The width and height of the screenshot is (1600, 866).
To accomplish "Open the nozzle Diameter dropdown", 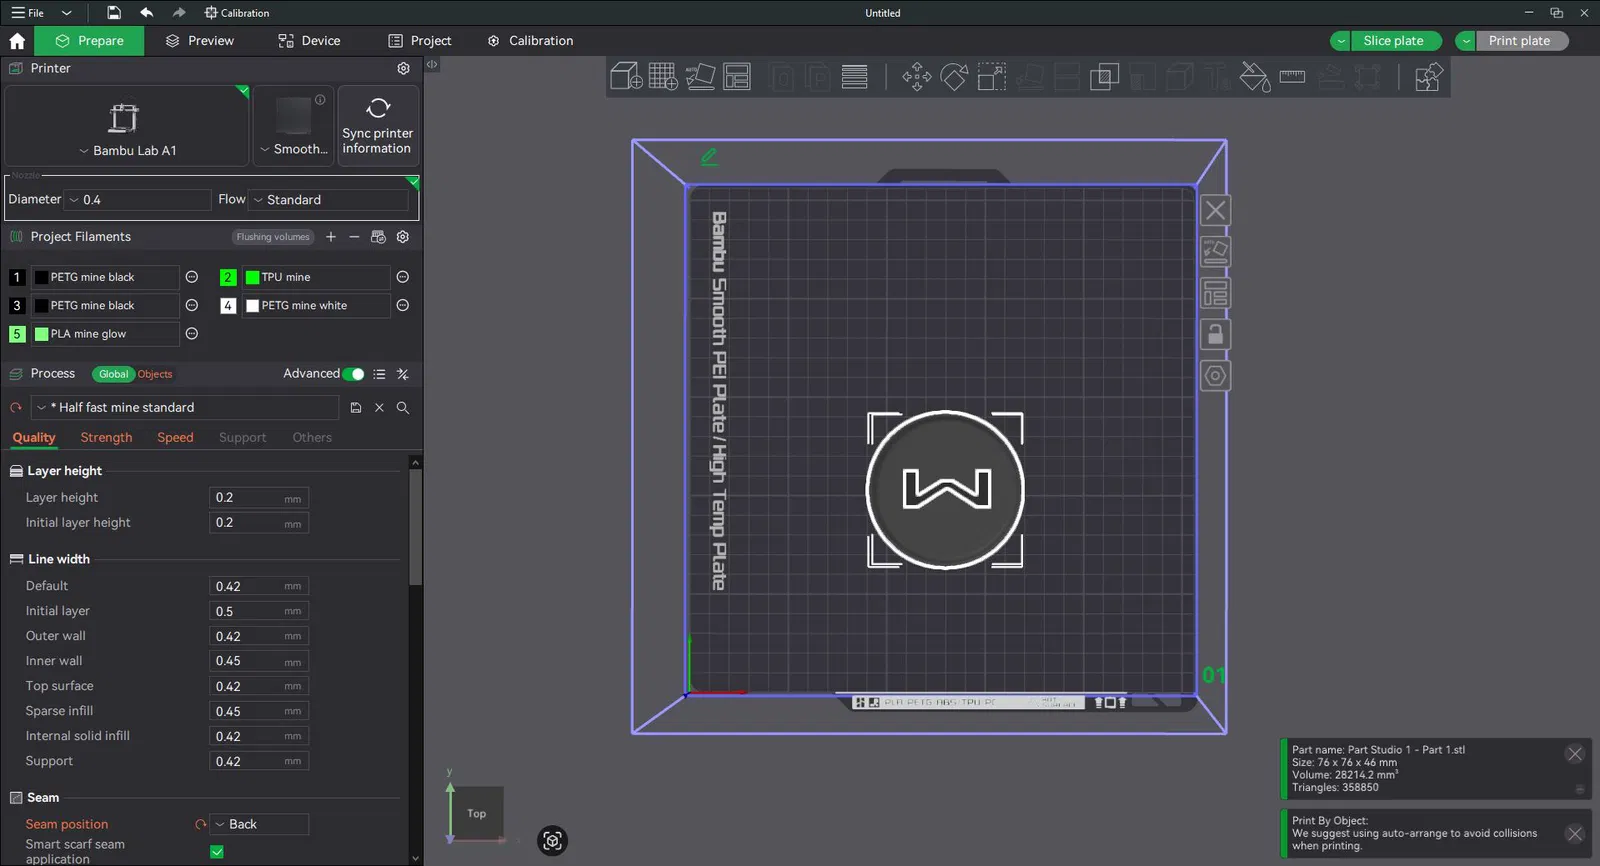I will tap(138, 200).
